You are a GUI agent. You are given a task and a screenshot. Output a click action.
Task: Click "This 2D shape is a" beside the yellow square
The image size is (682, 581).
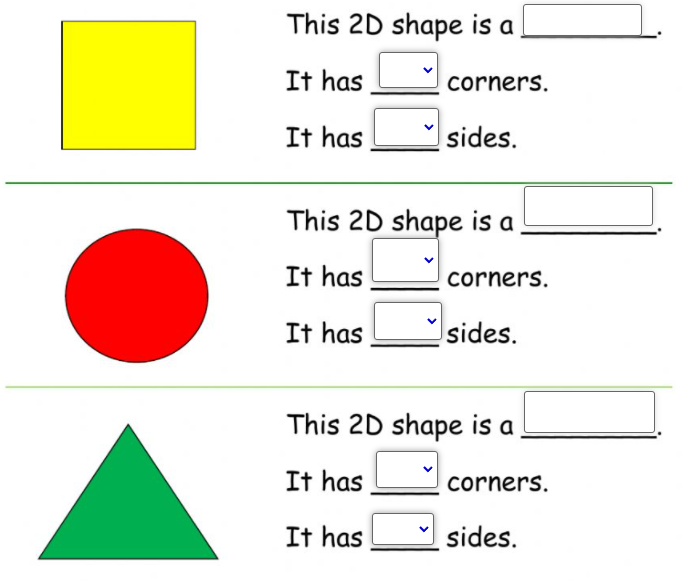coord(400,25)
